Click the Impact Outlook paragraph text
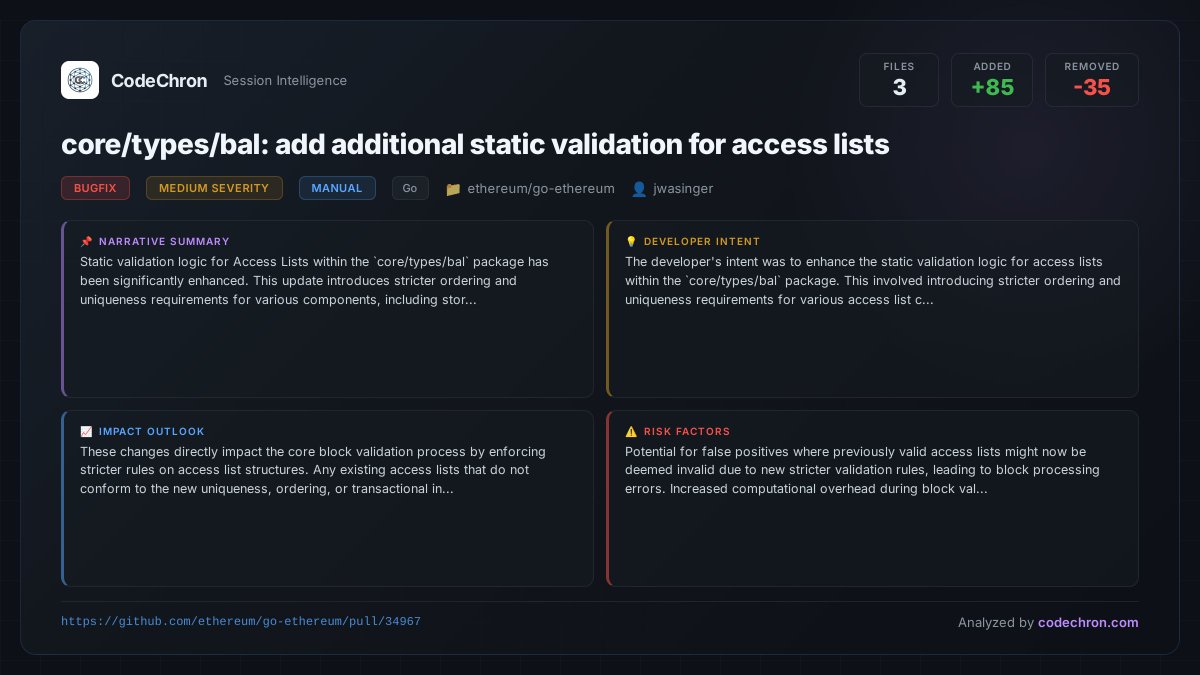The width and height of the screenshot is (1200, 675). click(x=313, y=470)
